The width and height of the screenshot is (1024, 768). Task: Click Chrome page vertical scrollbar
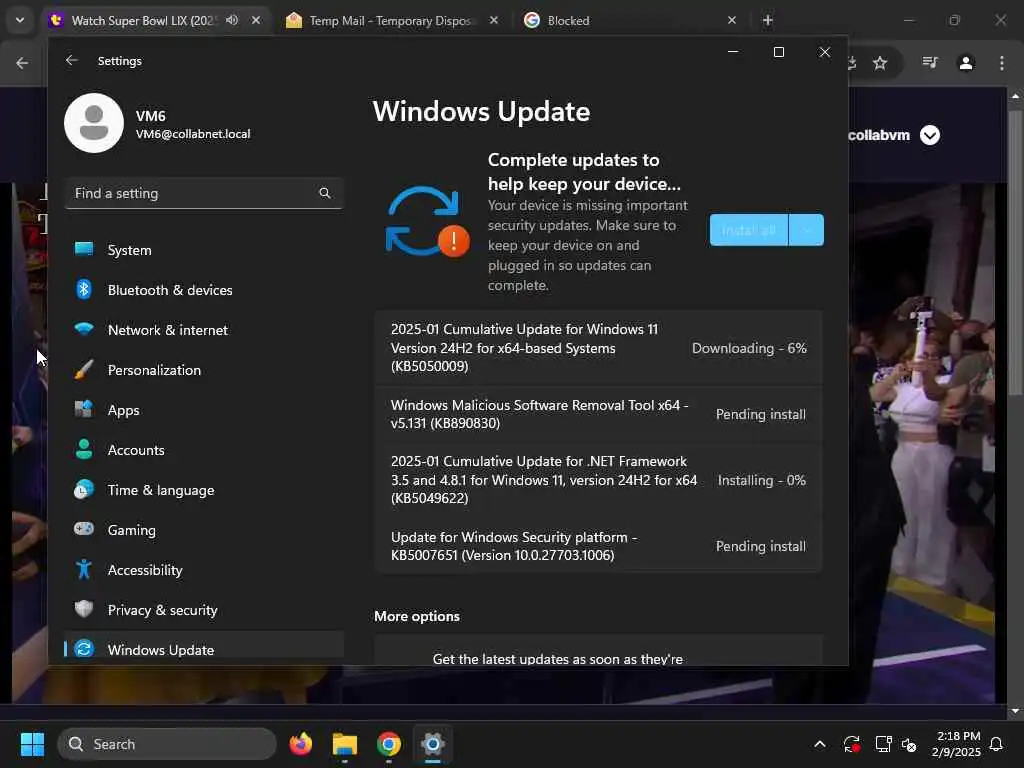tap(1015, 251)
